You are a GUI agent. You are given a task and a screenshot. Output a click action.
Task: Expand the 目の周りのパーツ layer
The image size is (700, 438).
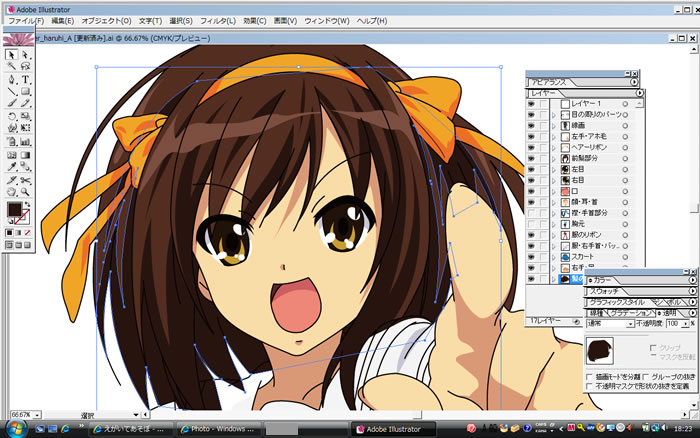pos(554,115)
